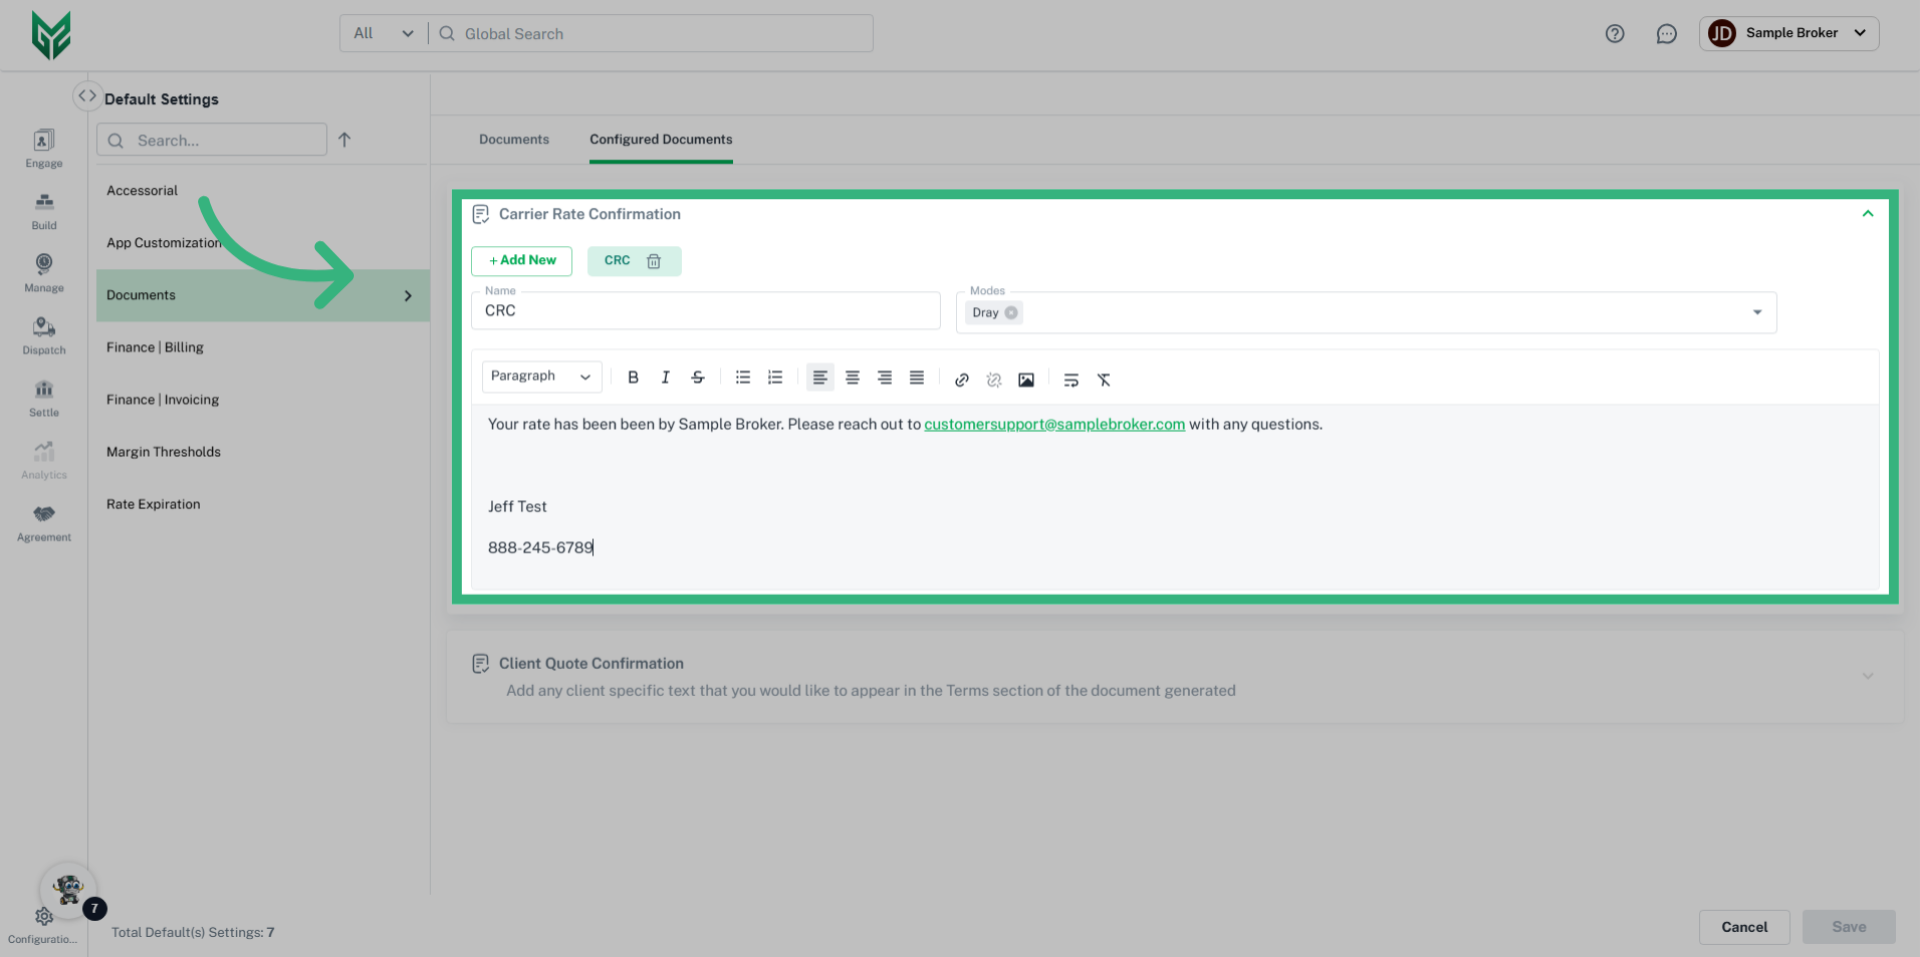Select the Analytics sidebar icon

tap(43, 460)
